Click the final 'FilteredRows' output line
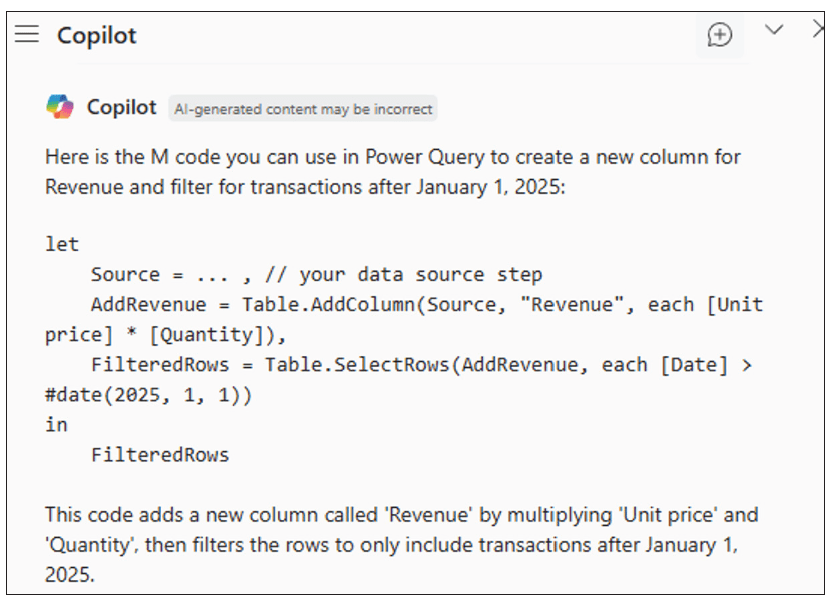Image resolution: width=827 pixels, height=616 pixels. pyautogui.click(x=160, y=454)
